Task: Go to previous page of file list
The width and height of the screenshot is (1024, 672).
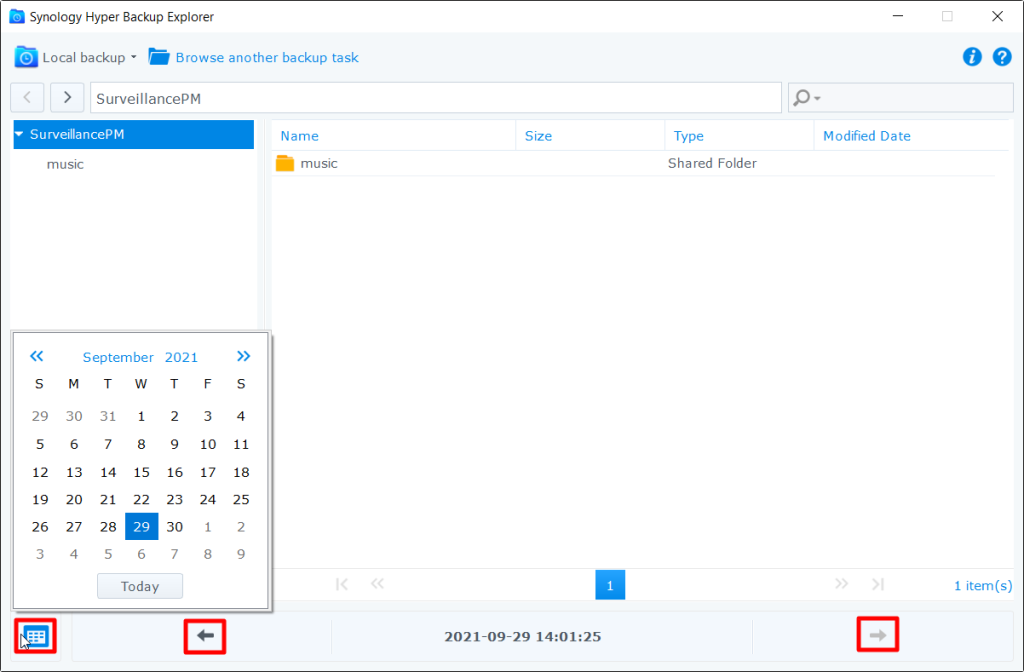Action: tap(377, 584)
